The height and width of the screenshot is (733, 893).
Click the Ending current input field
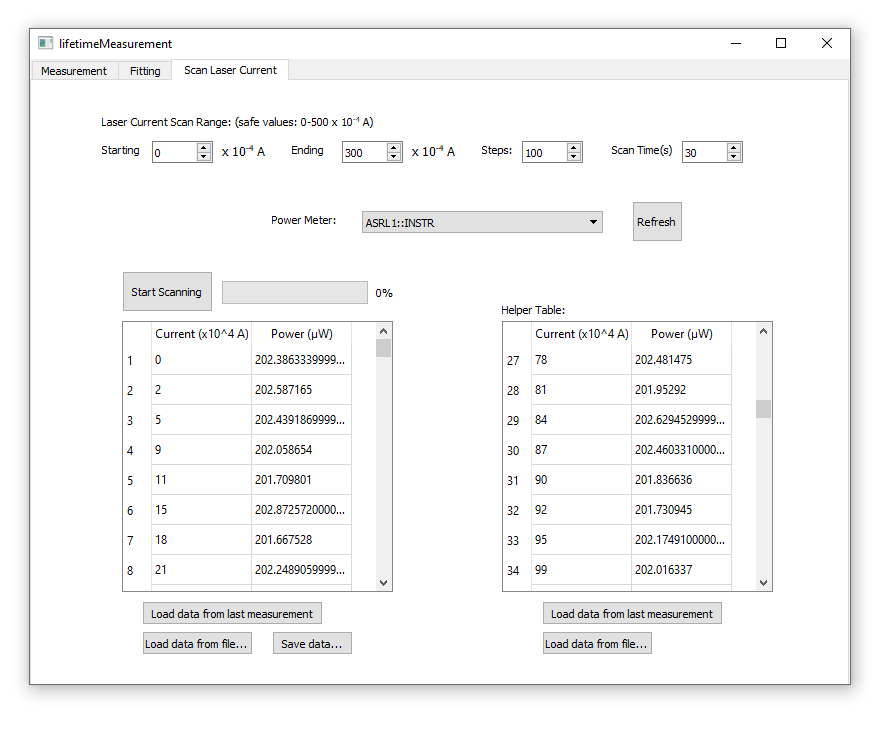point(364,153)
